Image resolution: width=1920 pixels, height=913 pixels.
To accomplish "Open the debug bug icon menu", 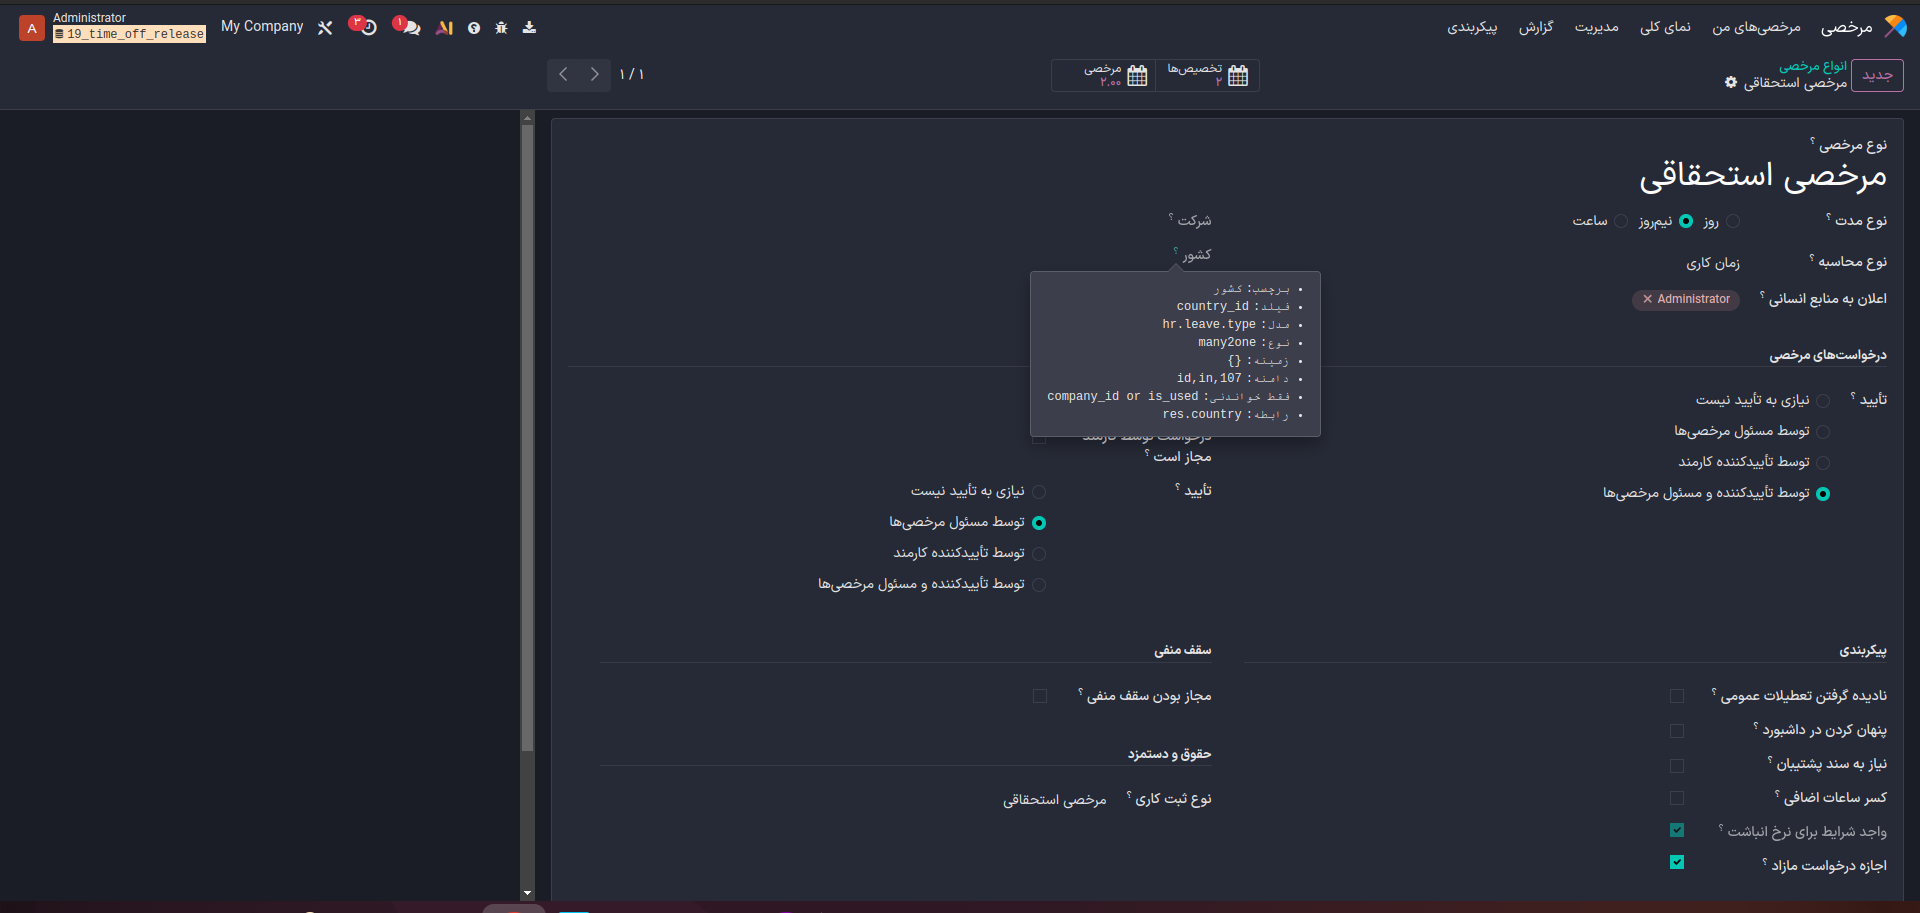I will point(501,28).
